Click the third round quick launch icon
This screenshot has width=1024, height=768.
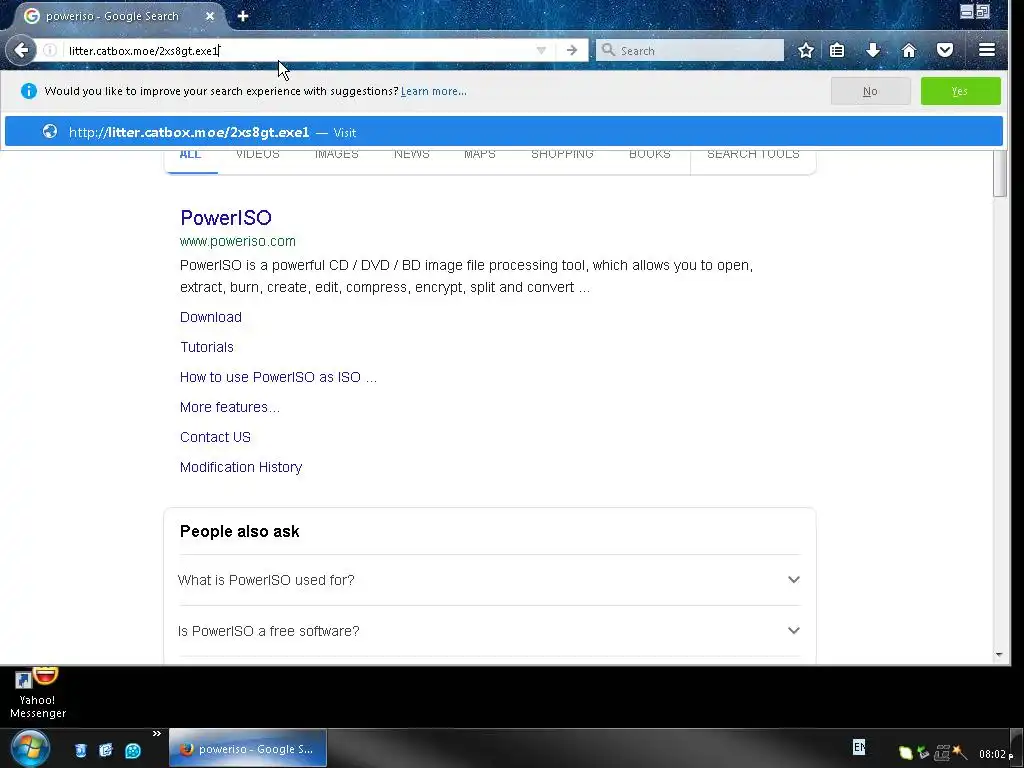coord(133,750)
